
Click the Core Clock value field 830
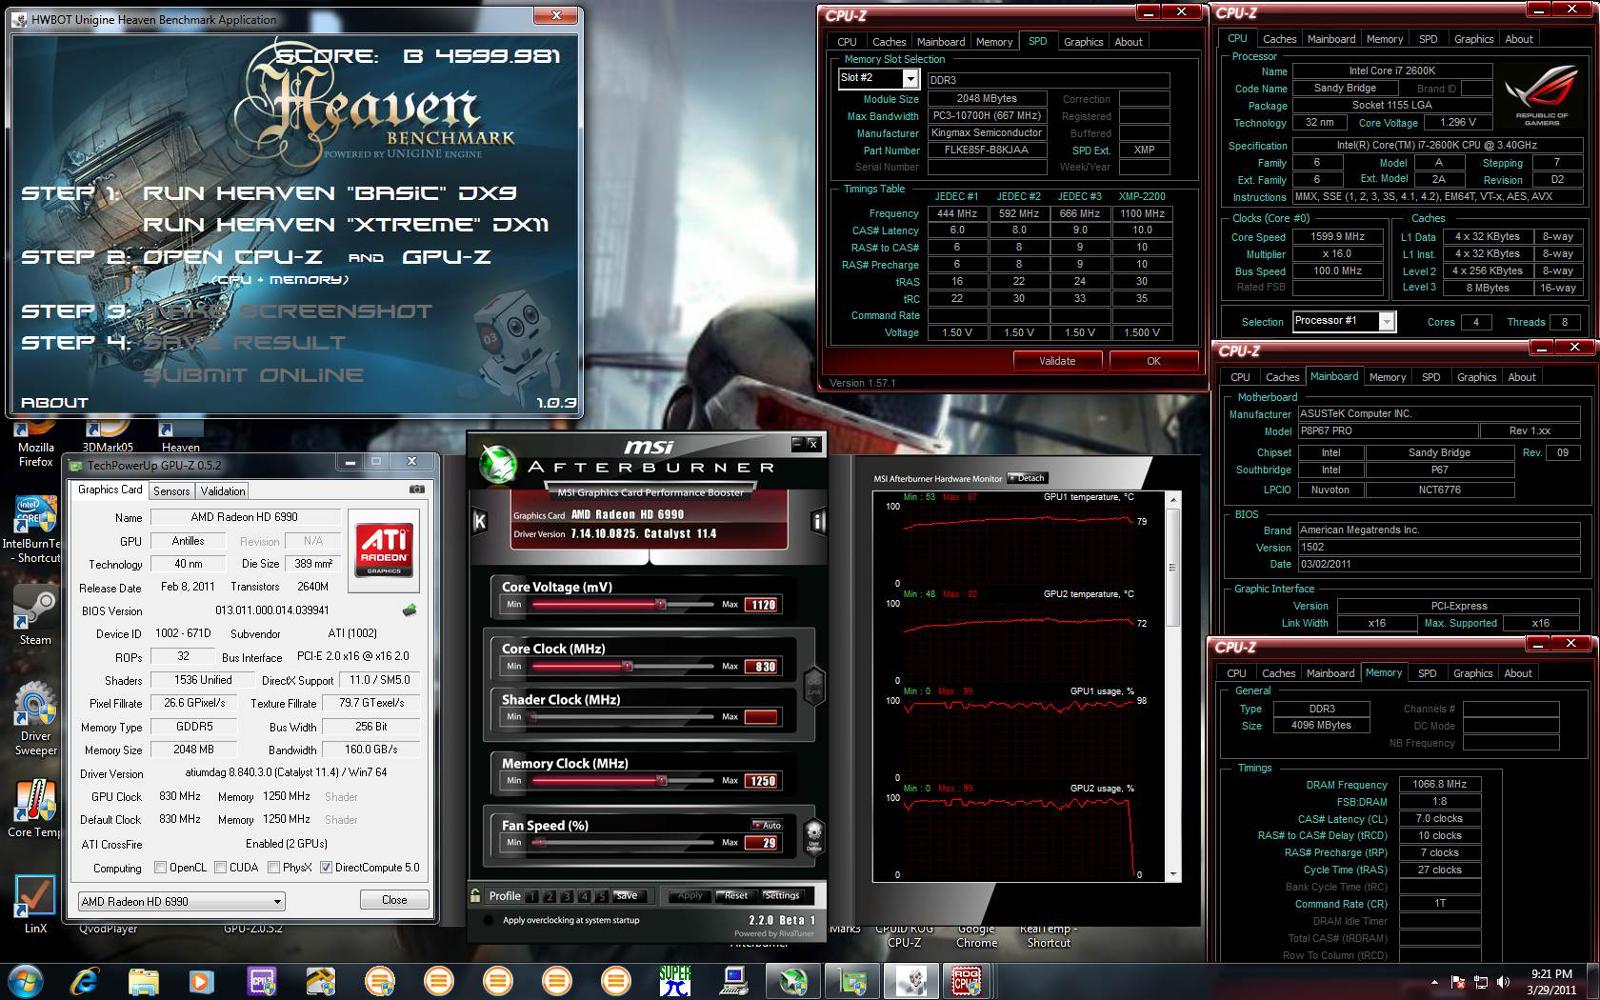pyautogui.click(x=762, y=666)
